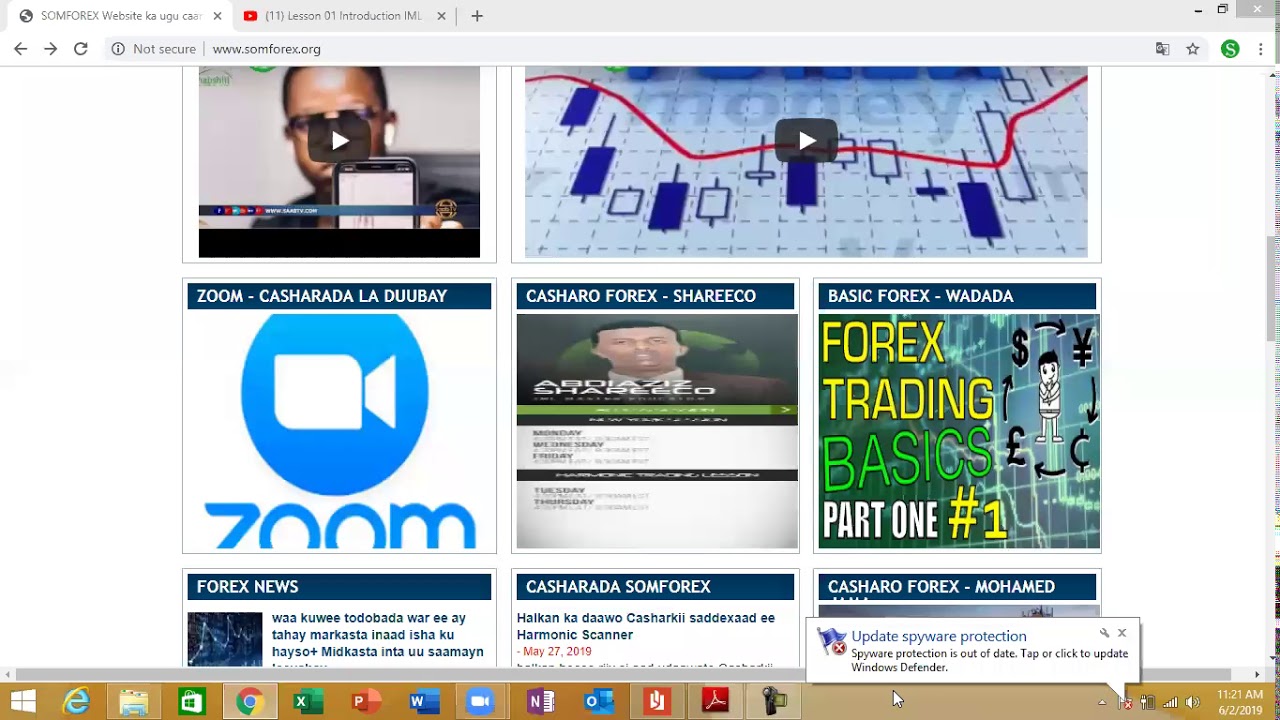Open the clock showing 11:21 AM

click(x=1240, y=702)
